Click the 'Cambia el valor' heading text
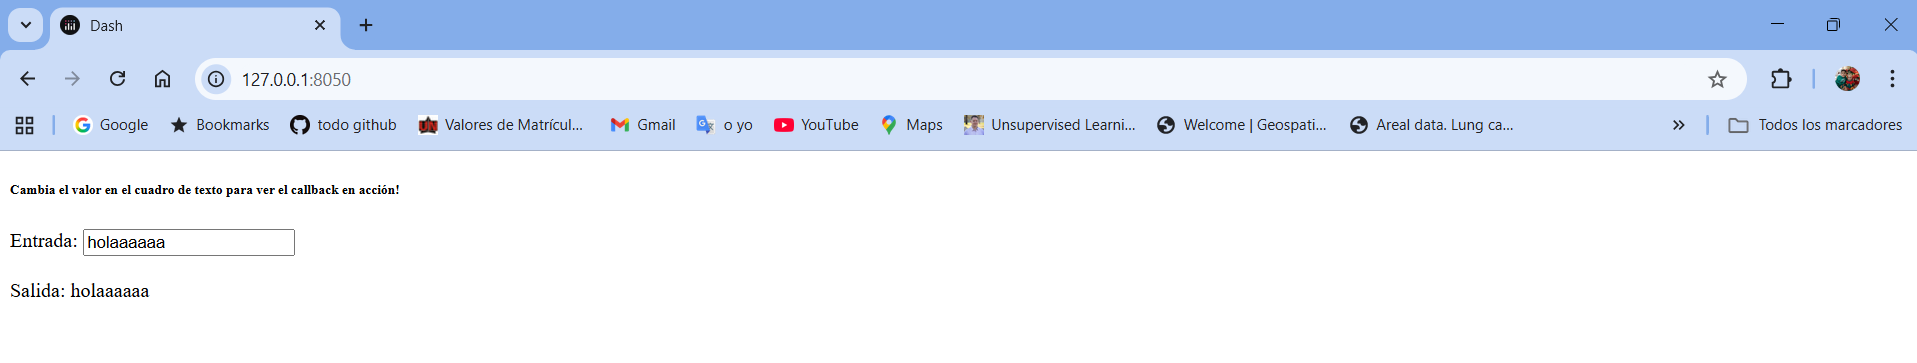 pos(205,190)
